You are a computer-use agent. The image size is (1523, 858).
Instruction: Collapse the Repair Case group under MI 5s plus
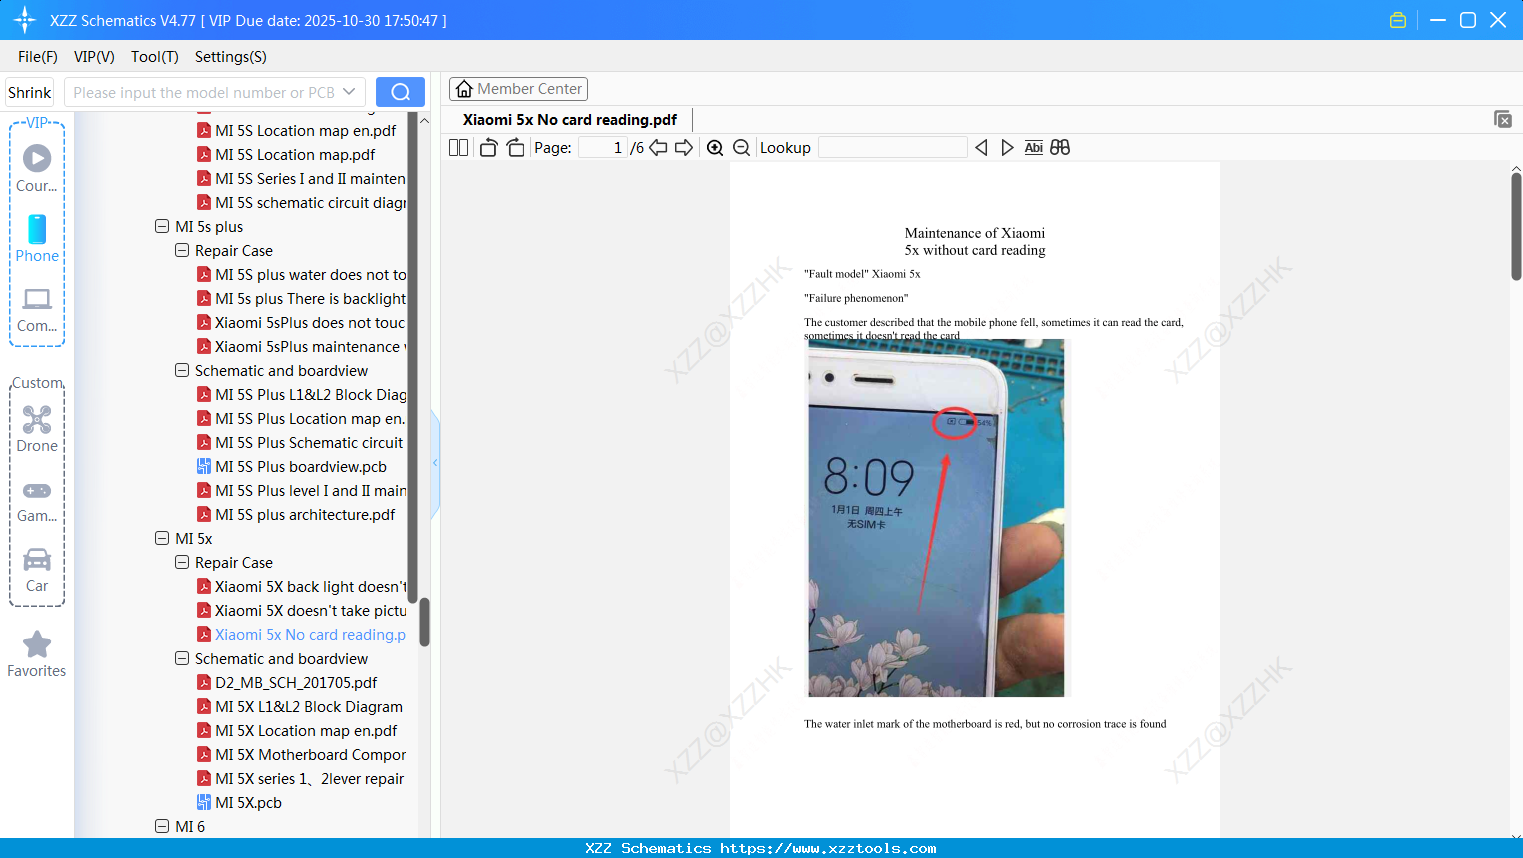pyautogui.click(x=182, y=250)
